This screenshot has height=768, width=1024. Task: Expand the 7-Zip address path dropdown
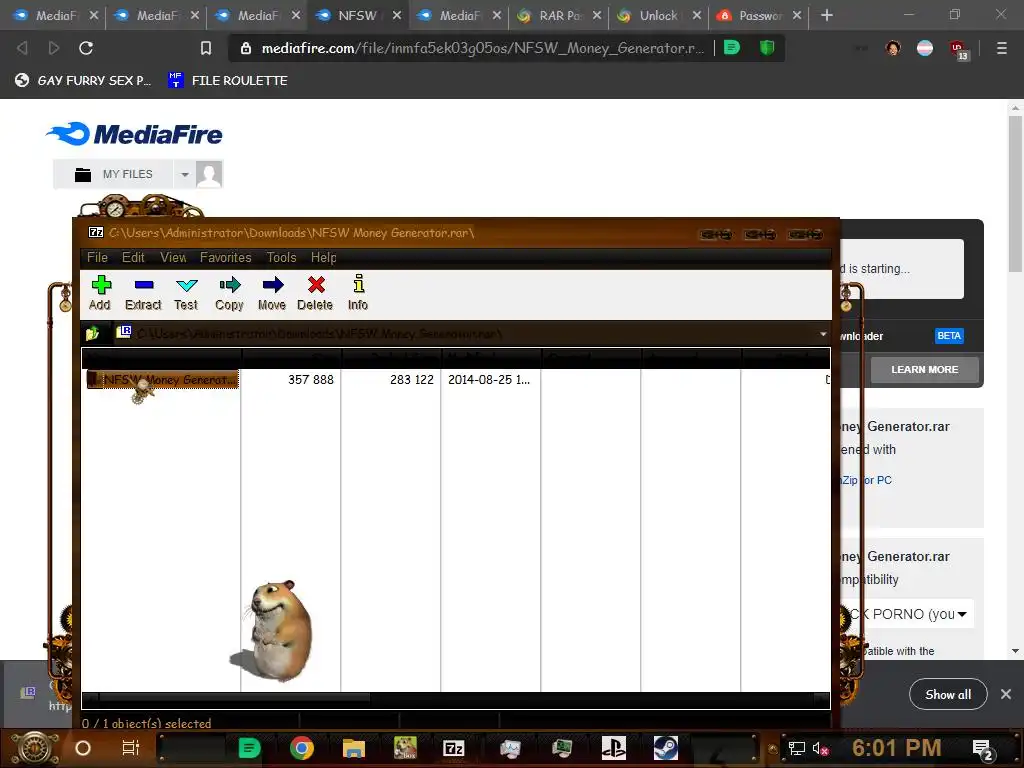click(x=823, y=334)
